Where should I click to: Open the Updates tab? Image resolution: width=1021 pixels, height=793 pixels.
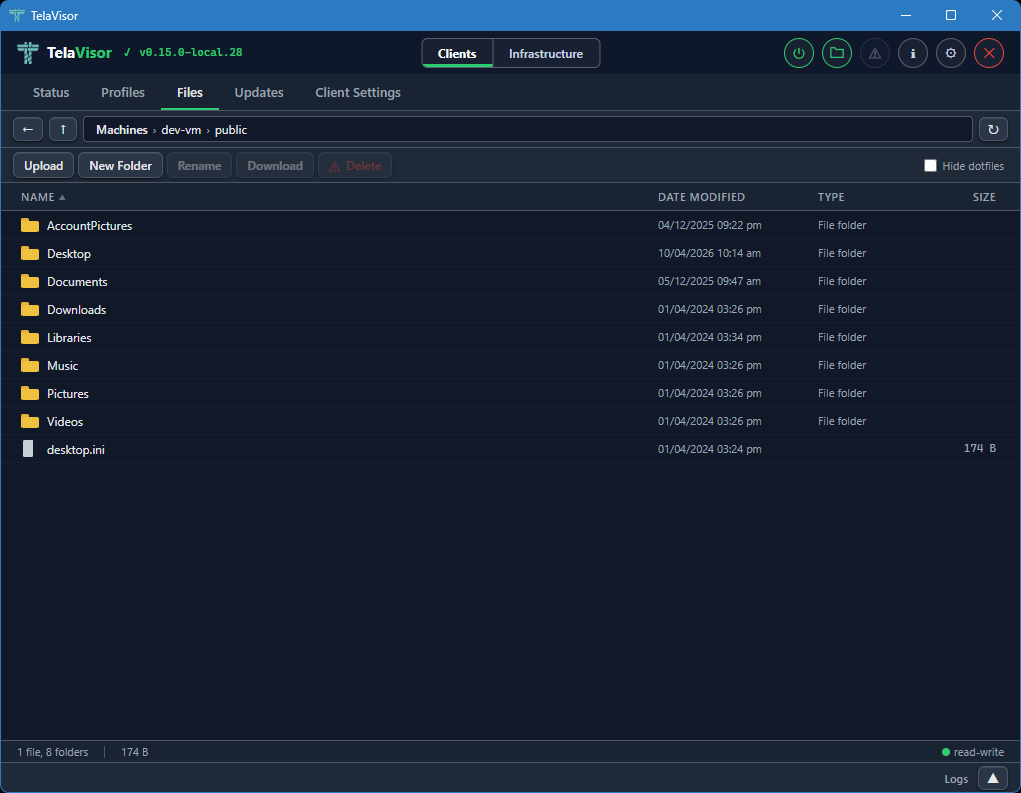coord(259,92)
